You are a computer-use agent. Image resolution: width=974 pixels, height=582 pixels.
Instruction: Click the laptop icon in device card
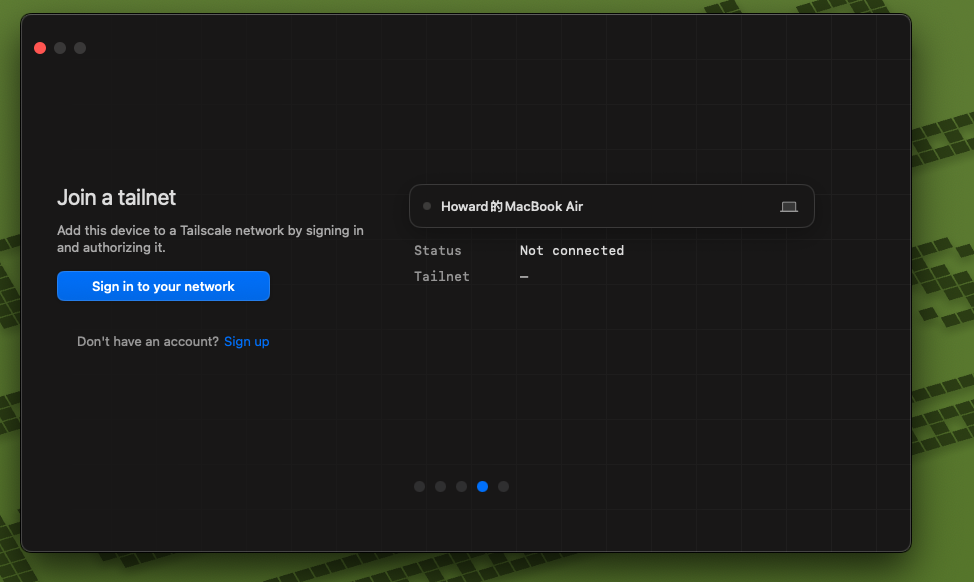point(788,207)
